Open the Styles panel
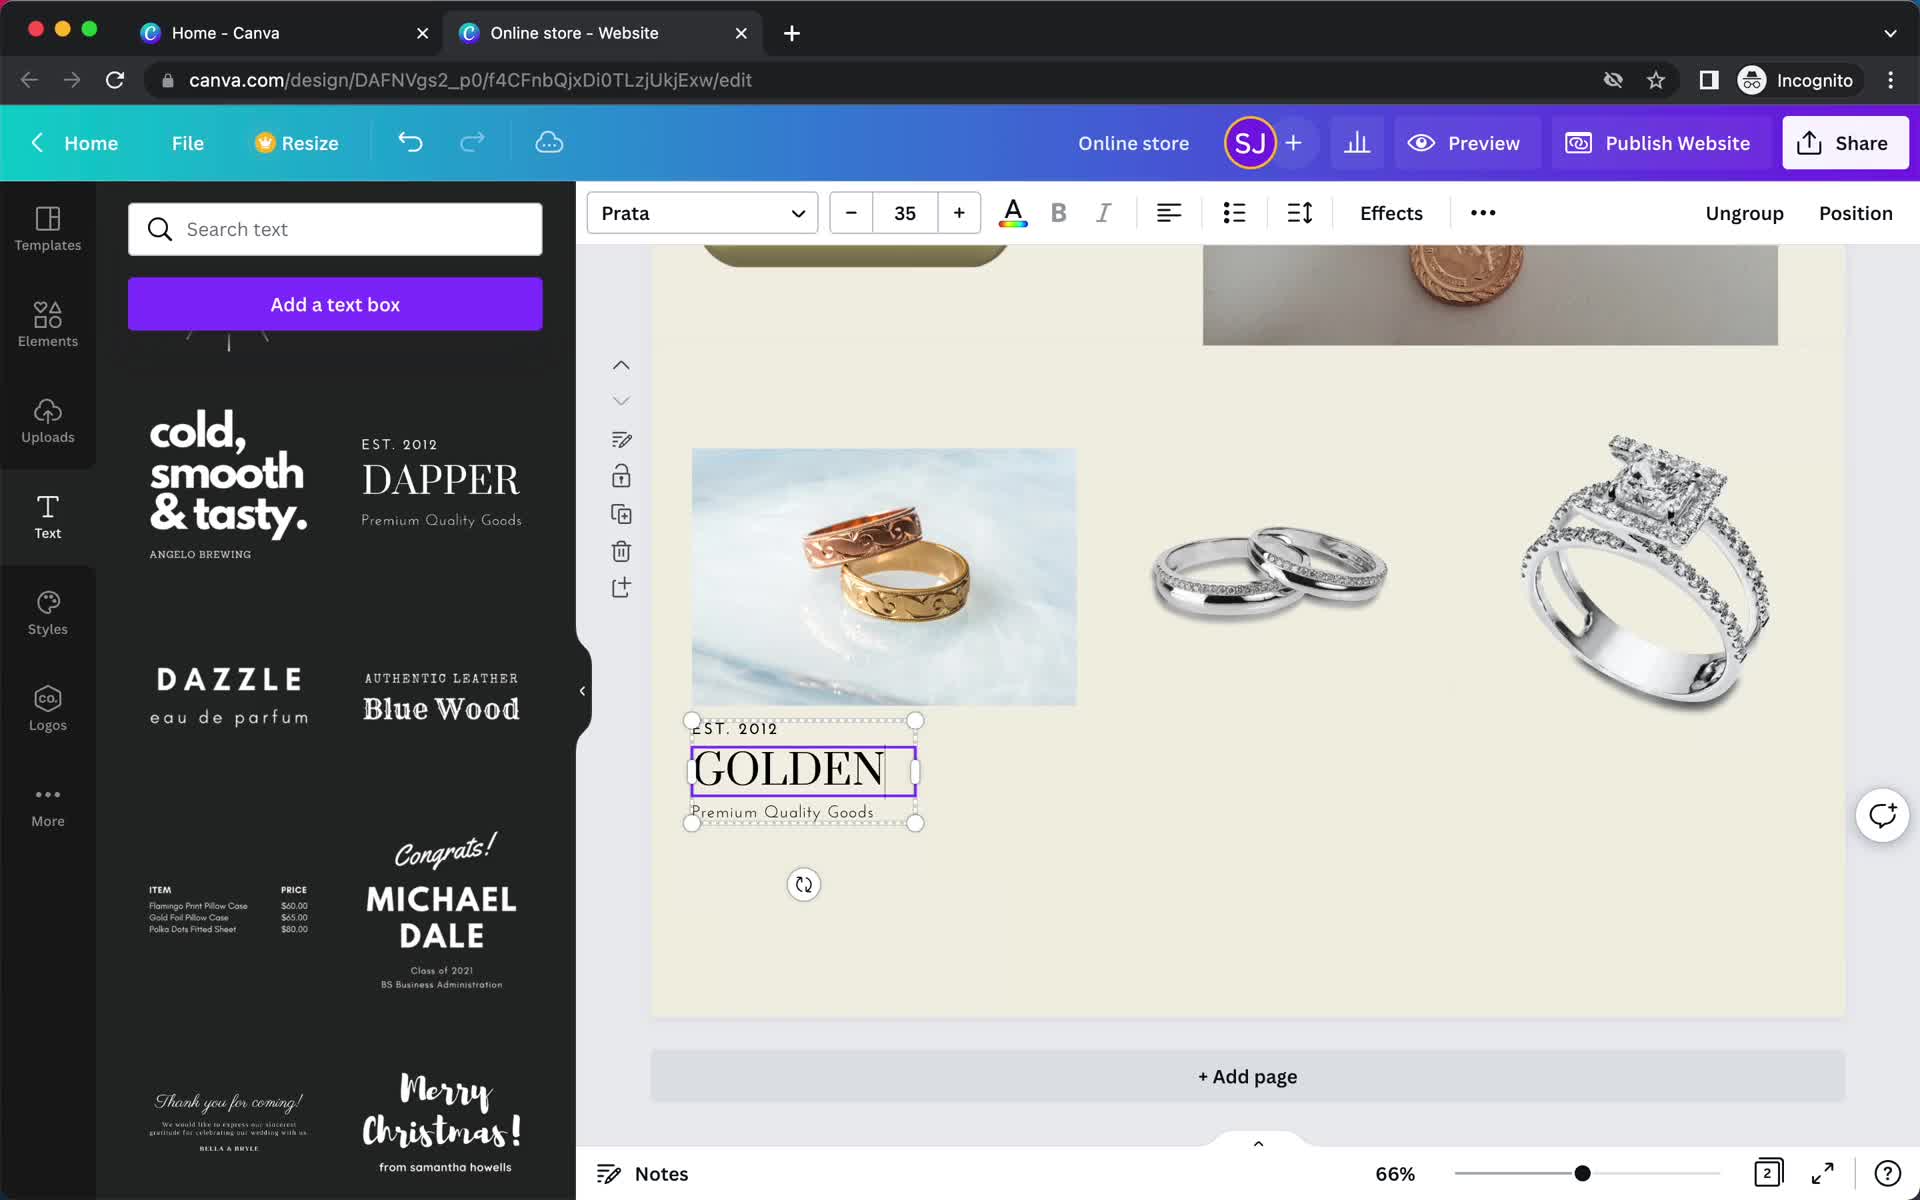Image resolution: width=1920 pixels, height=1200 pixels. click(47, 613)
